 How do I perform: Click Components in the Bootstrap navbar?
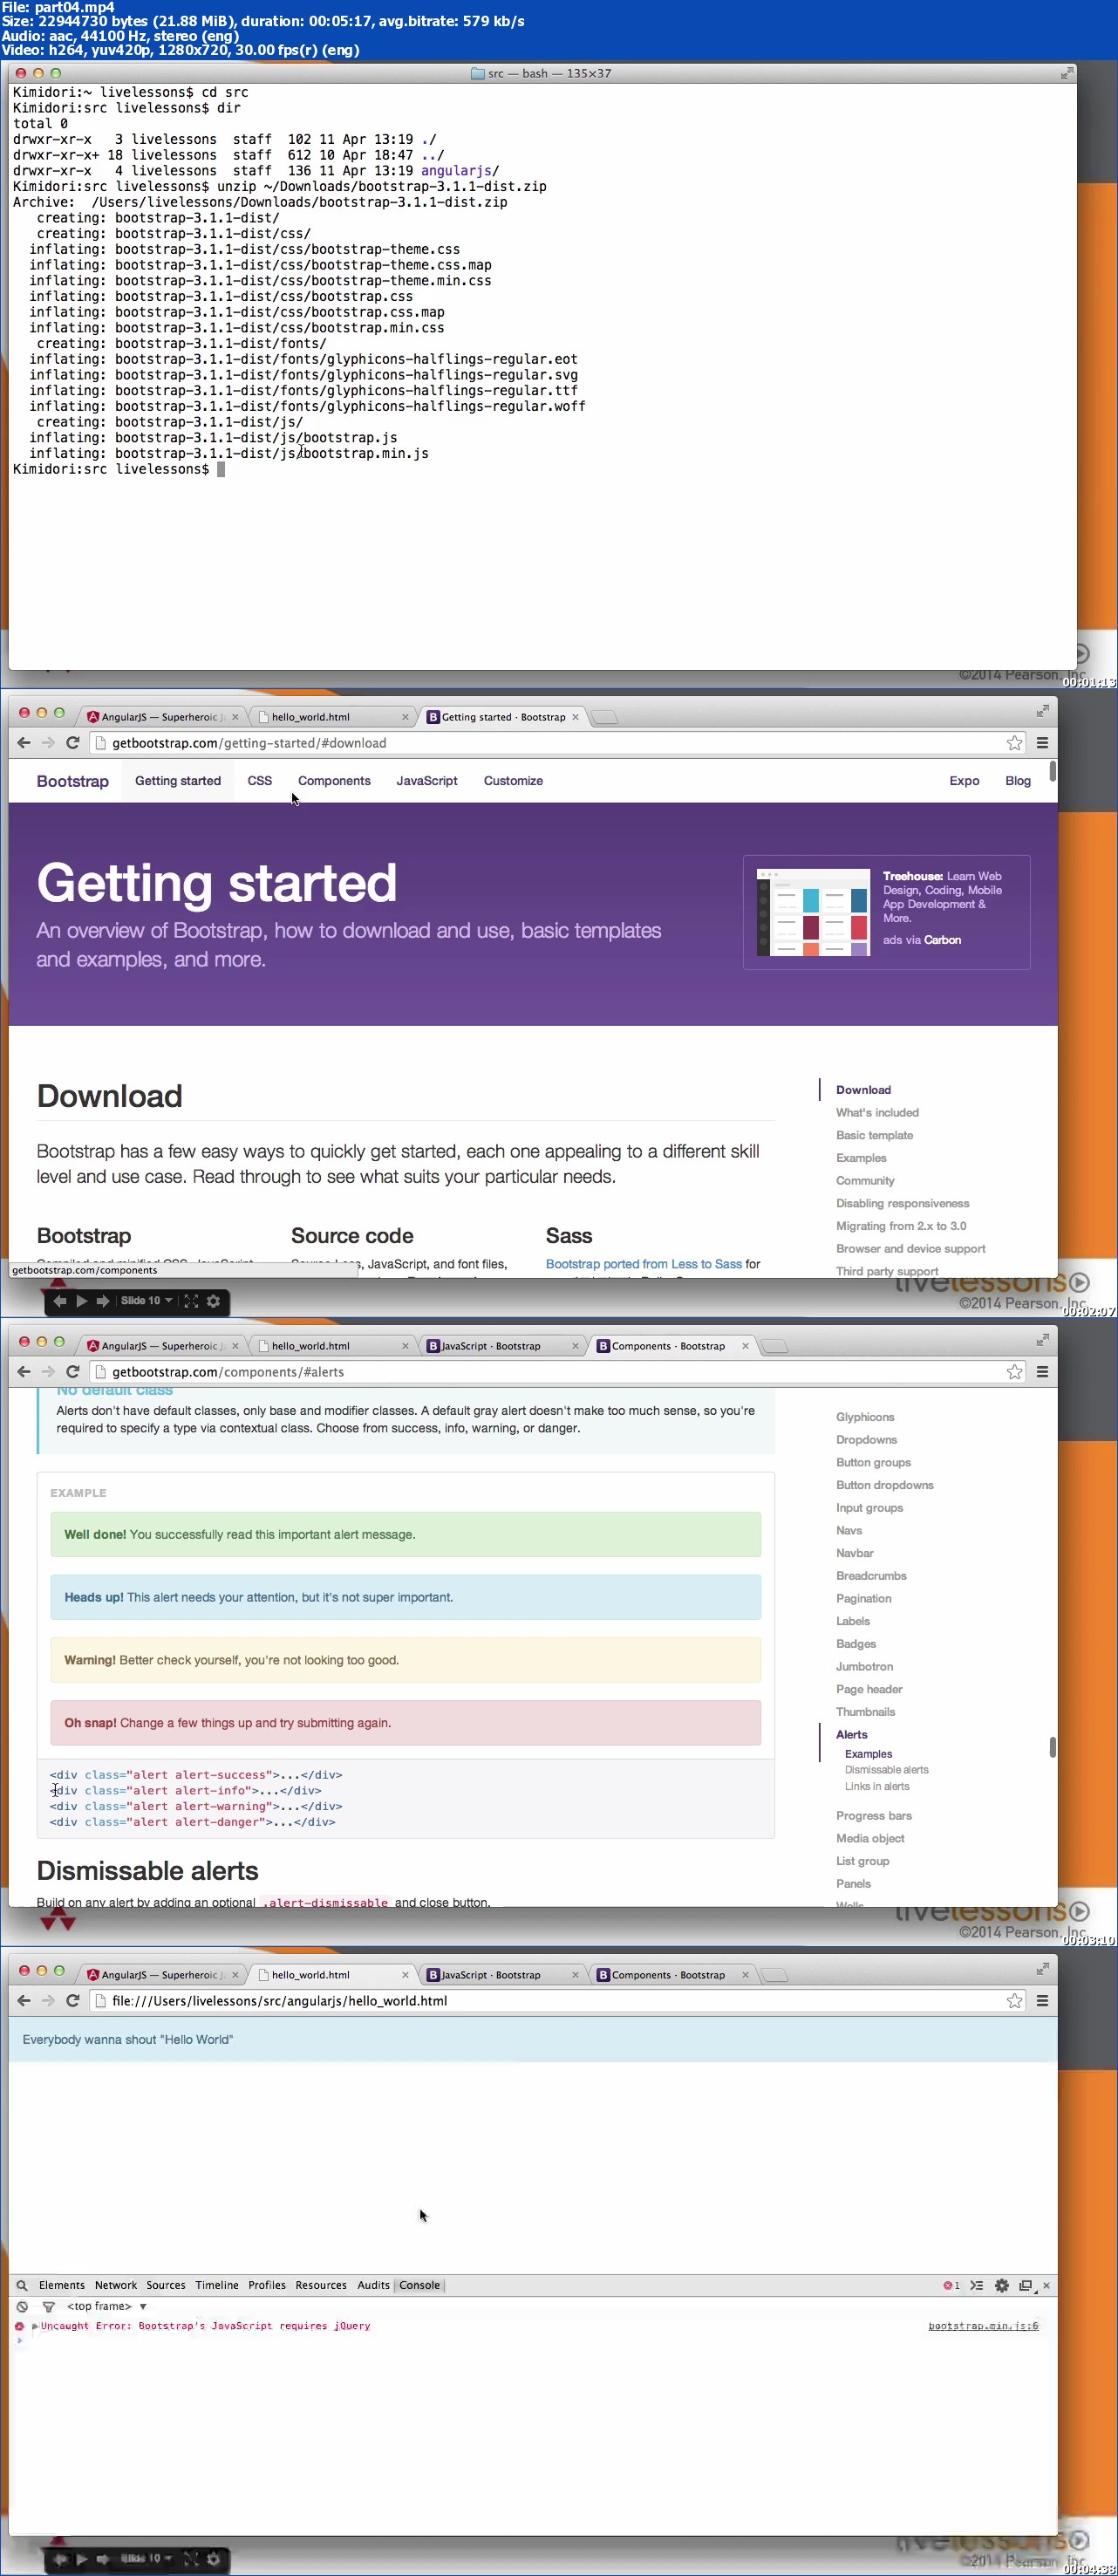click(334, 780)
